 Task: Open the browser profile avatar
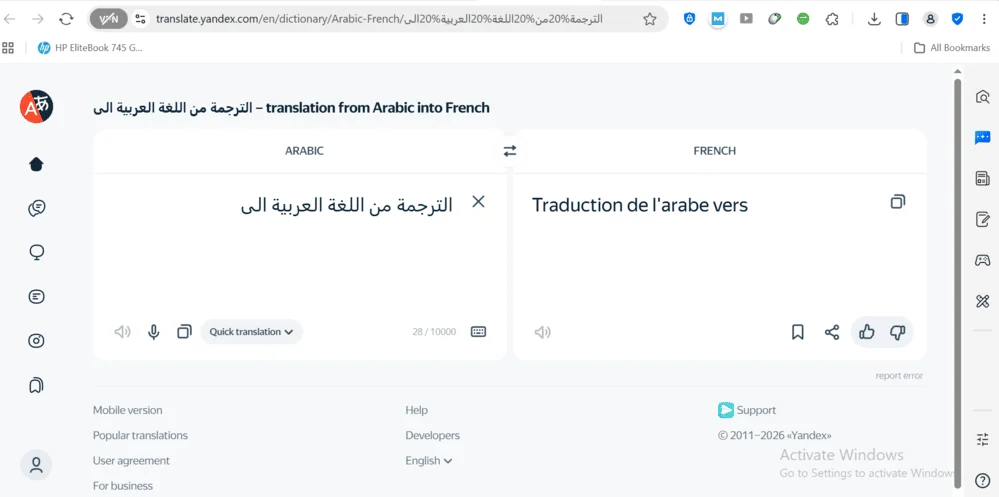pyautogui.click(x=930, y=19)
